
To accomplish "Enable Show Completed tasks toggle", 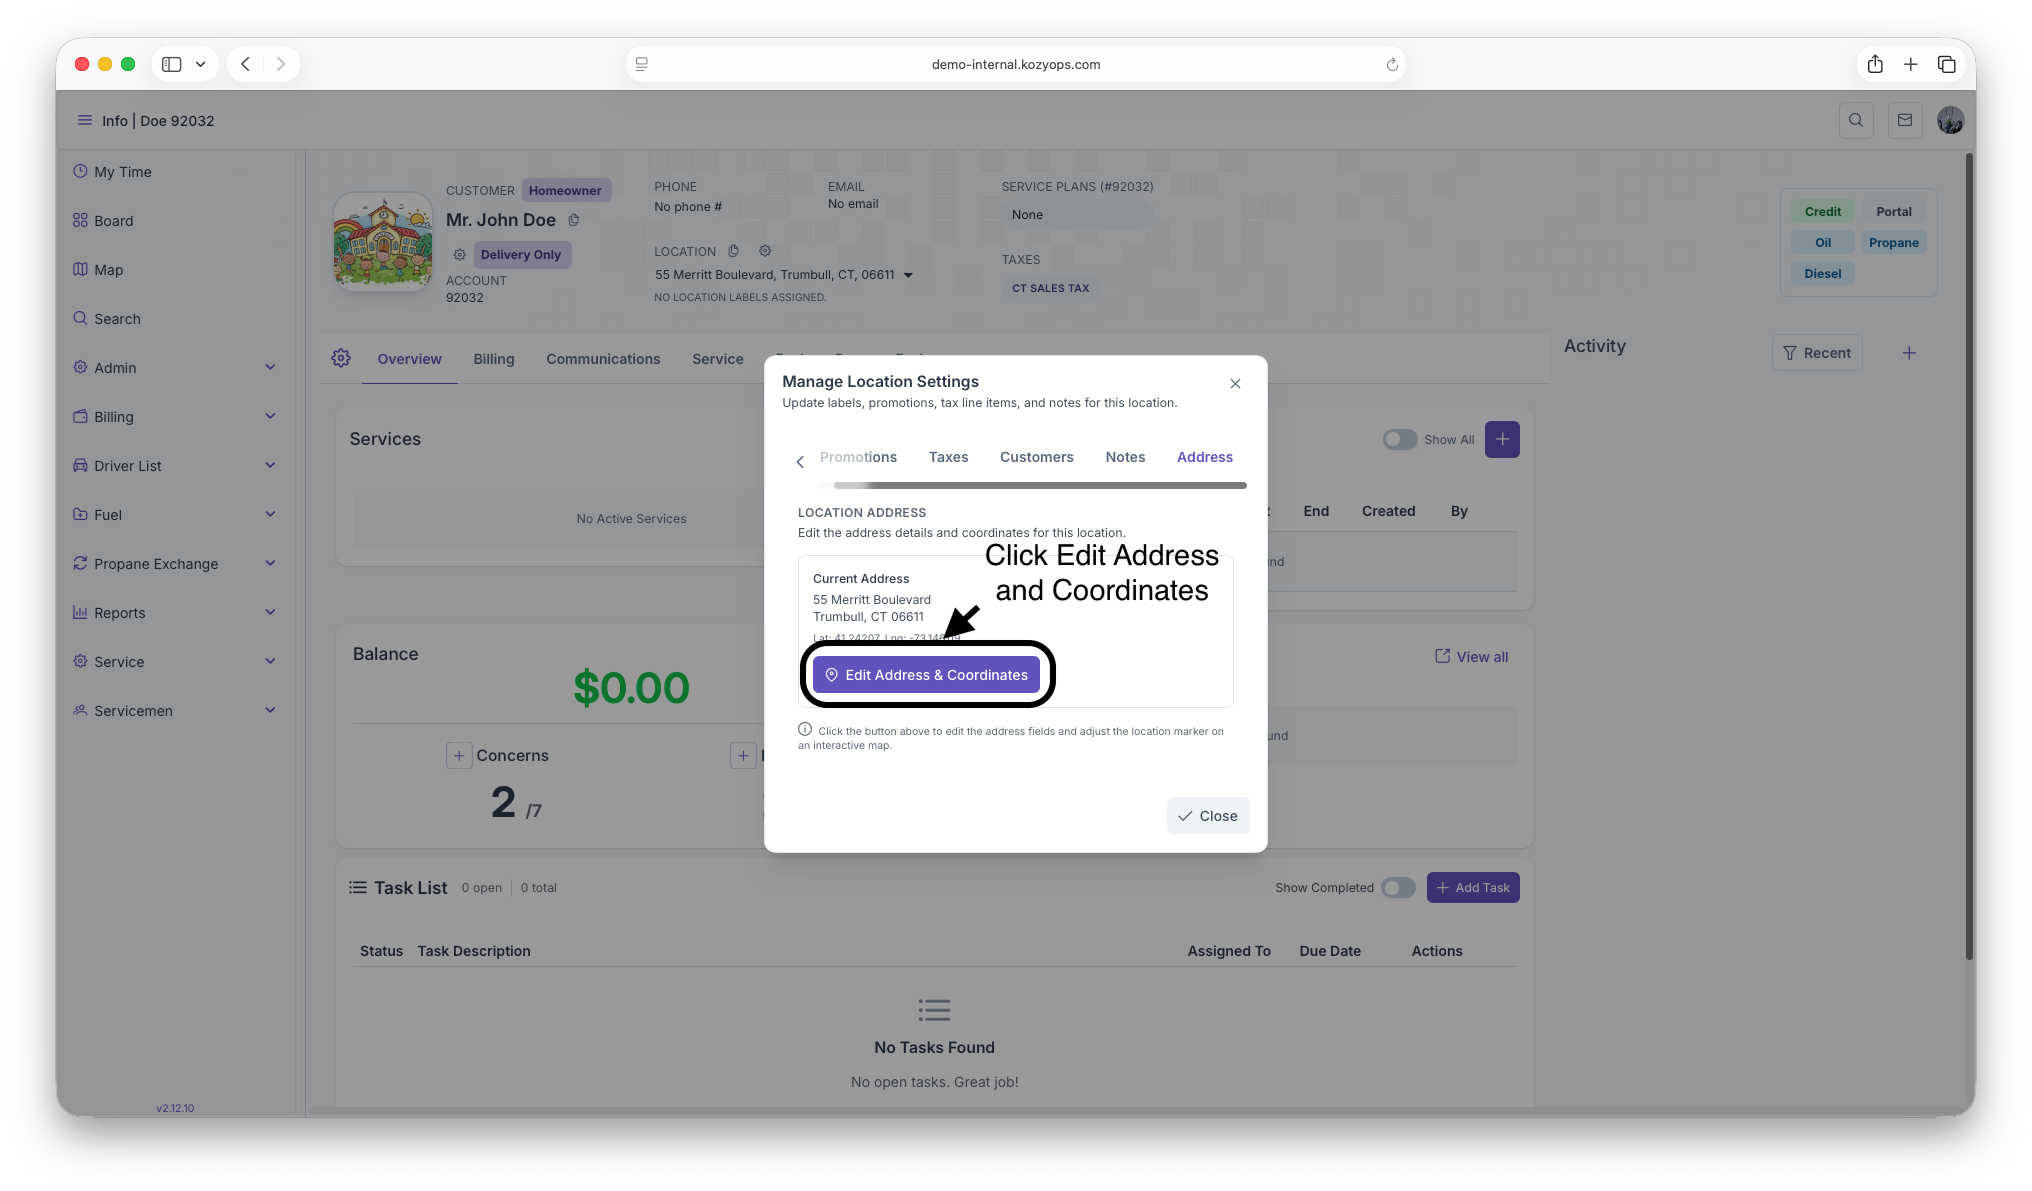I will 1398,887.
